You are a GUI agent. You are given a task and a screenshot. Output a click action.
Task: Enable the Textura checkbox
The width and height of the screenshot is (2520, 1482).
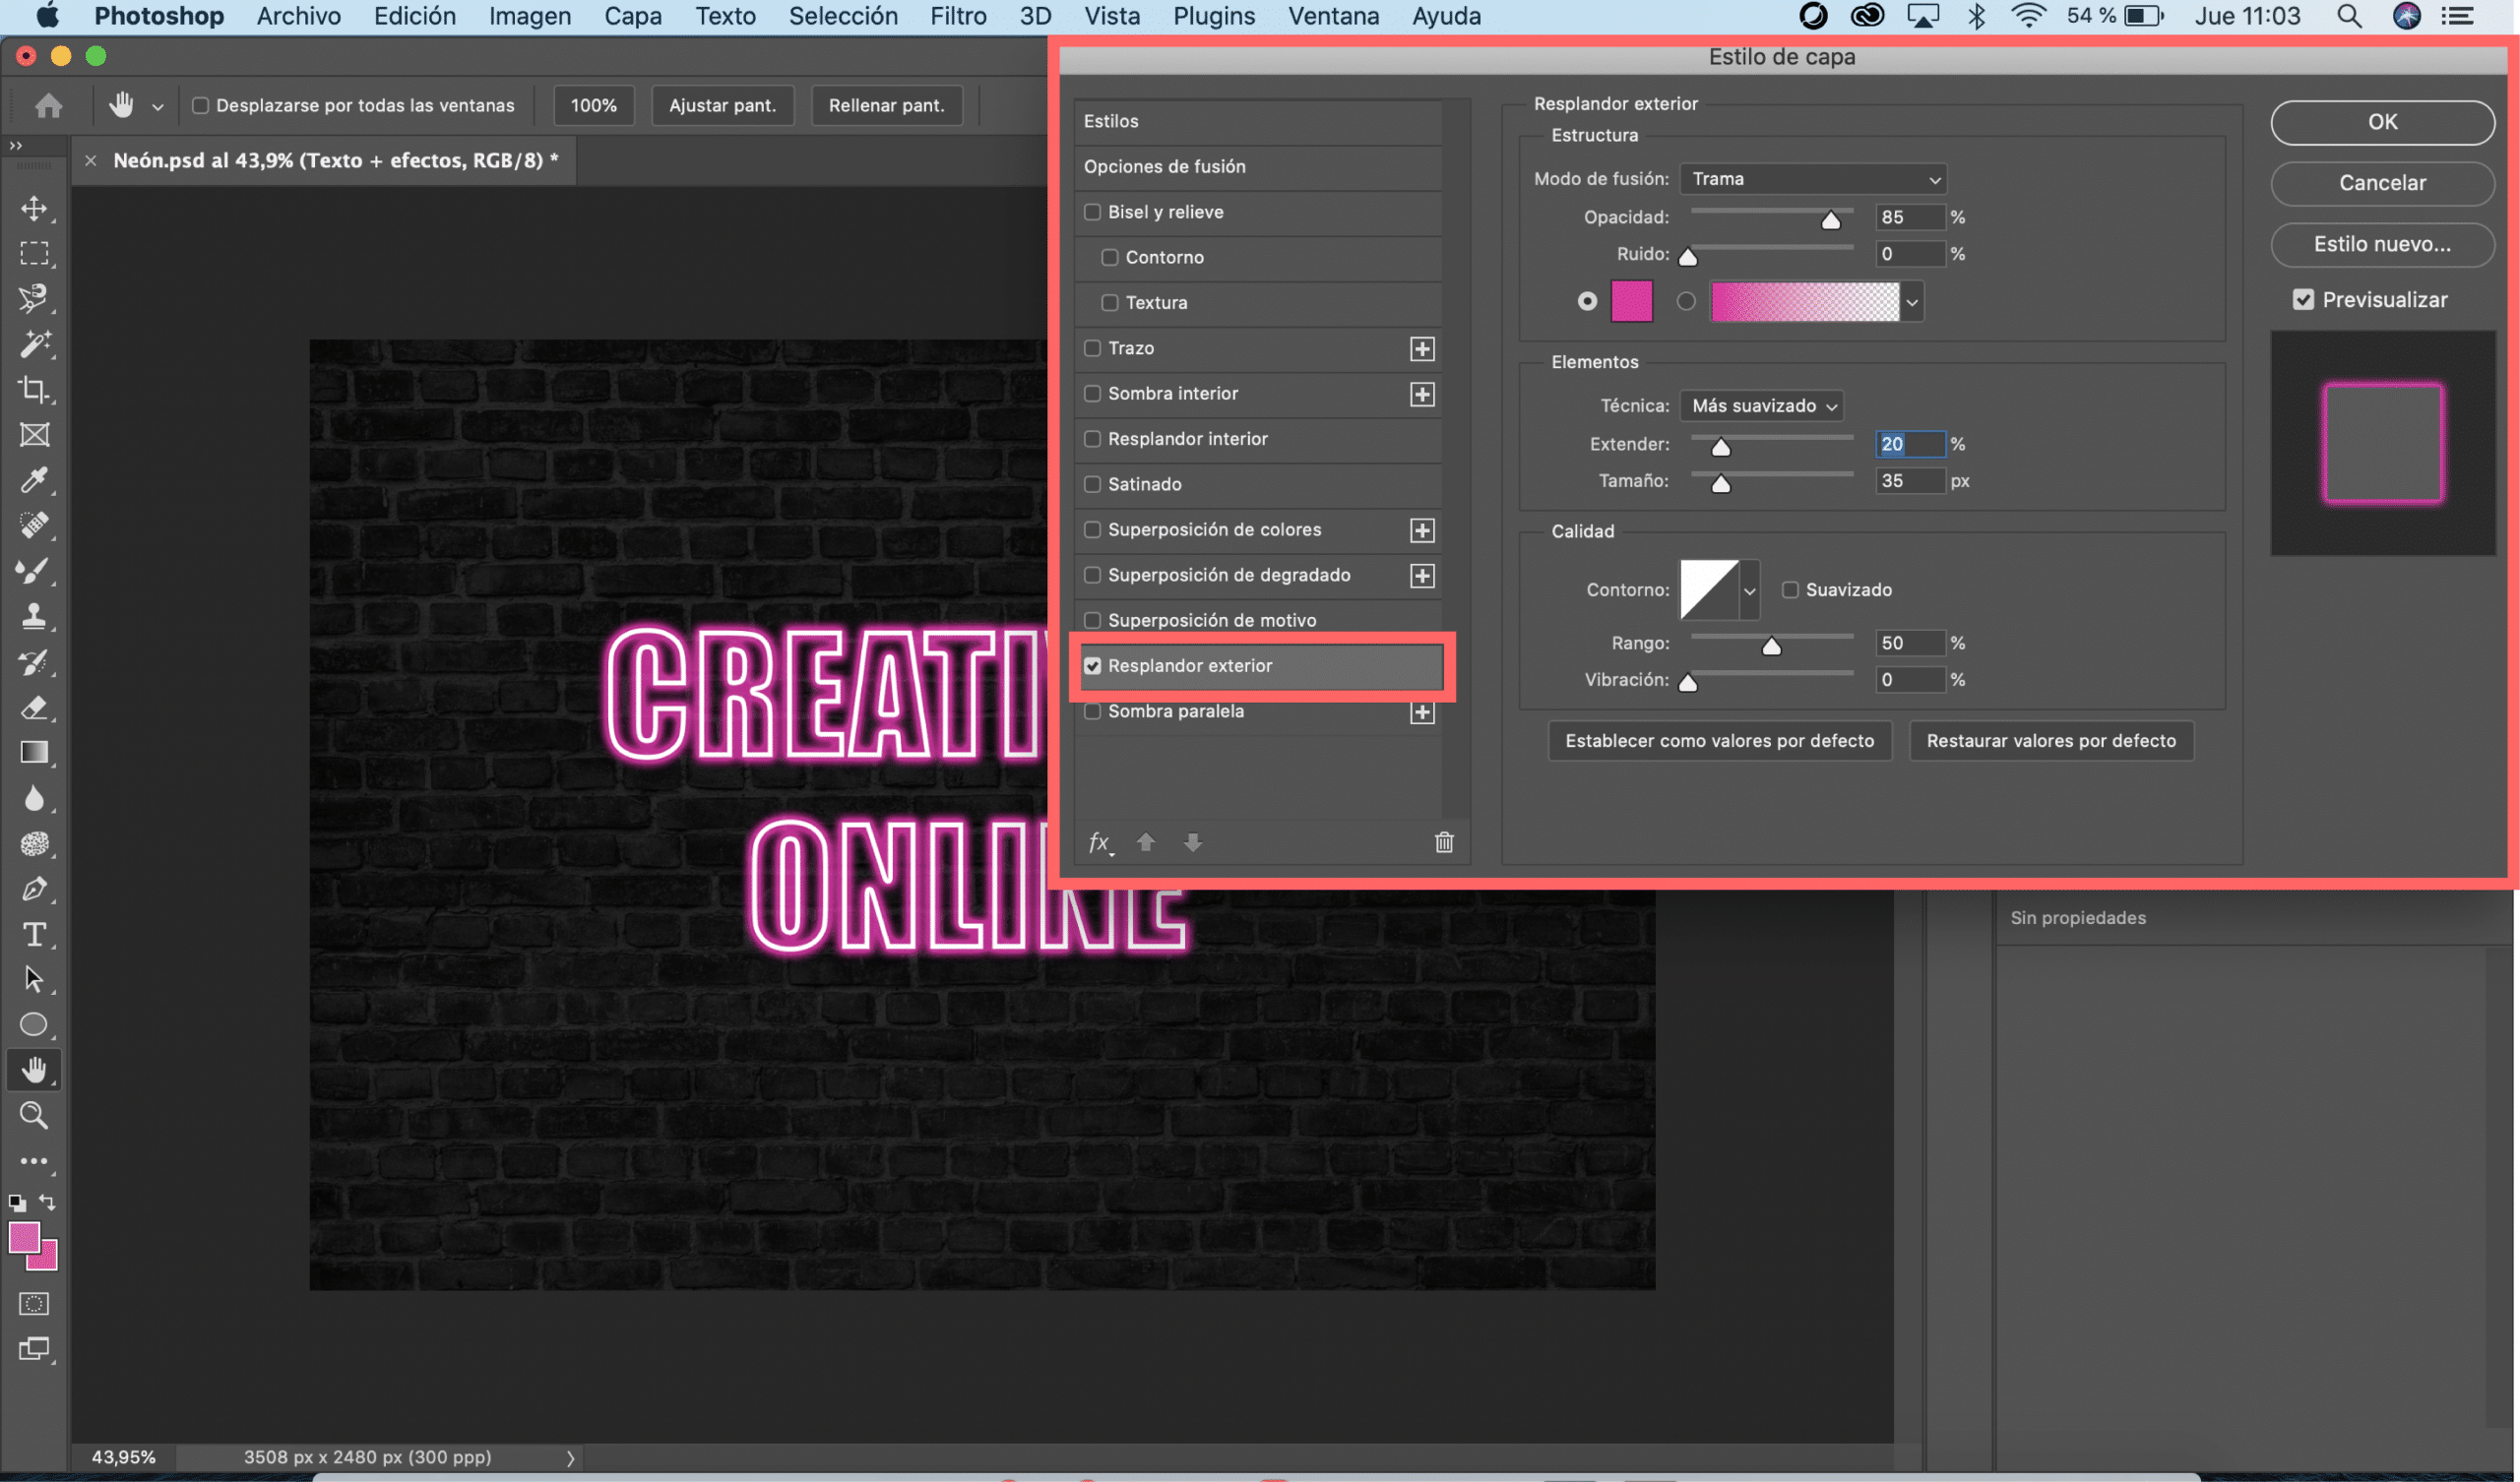click(1110, 303)
